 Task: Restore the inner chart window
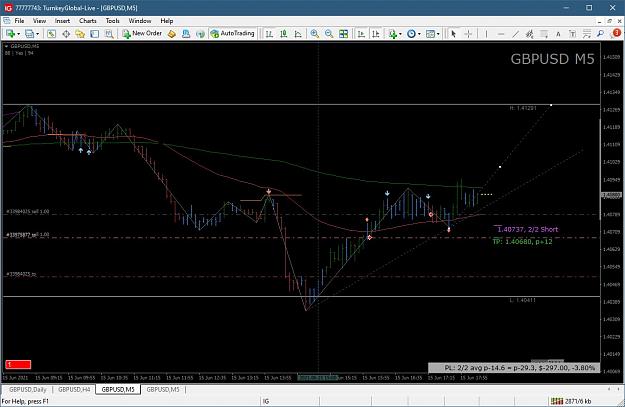pos(609,21)
